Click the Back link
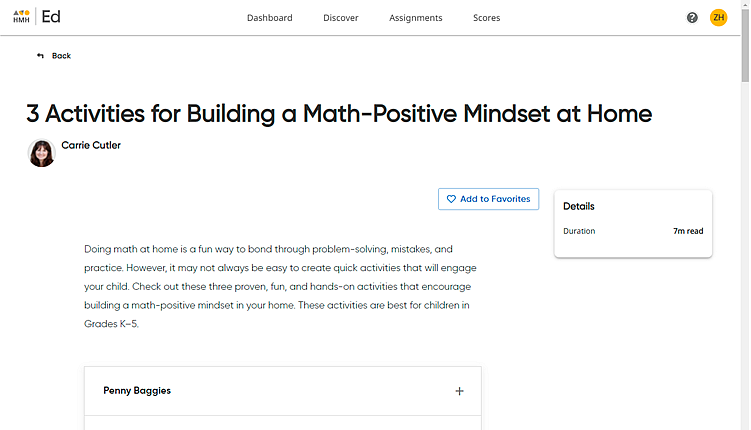 pos(54,56)
